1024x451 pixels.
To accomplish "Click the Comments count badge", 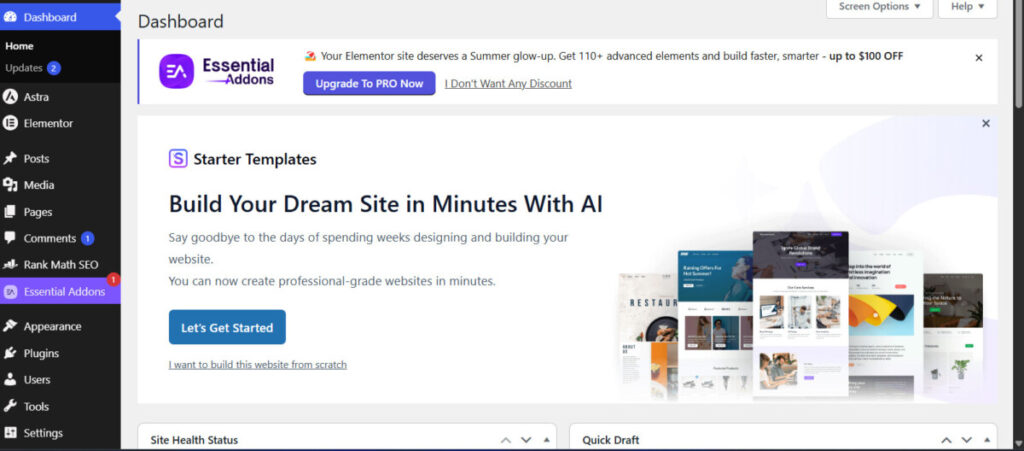I will (x=88, y=238).
